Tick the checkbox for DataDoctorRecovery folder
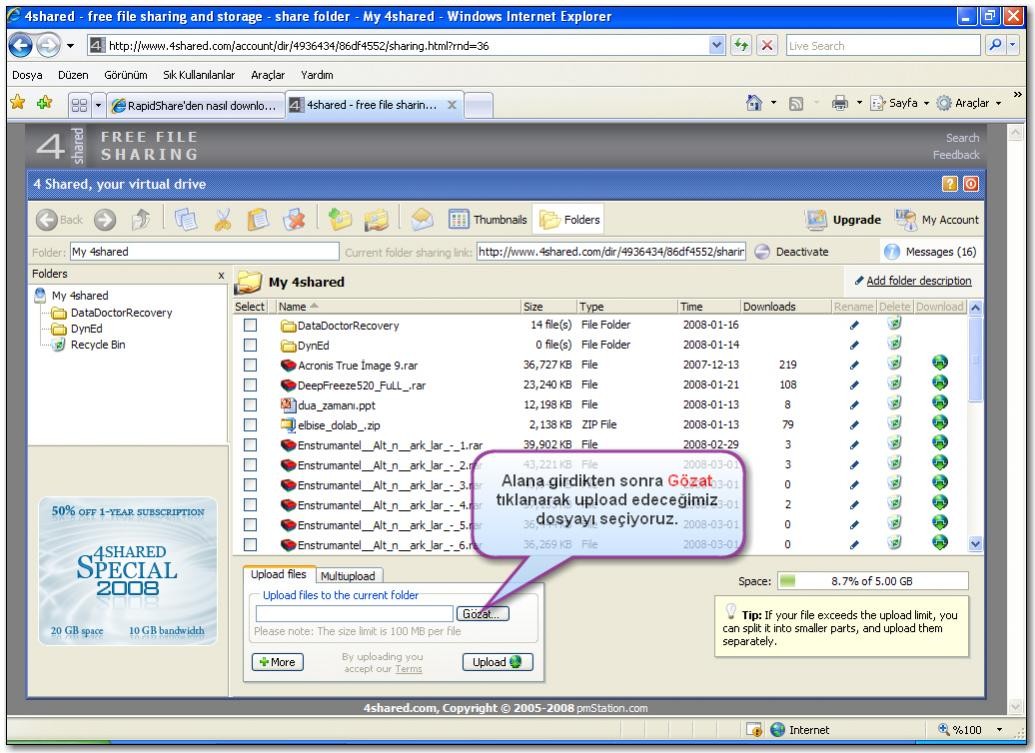Viewport: 1035px width, 753px height. (x=250, y=325)
